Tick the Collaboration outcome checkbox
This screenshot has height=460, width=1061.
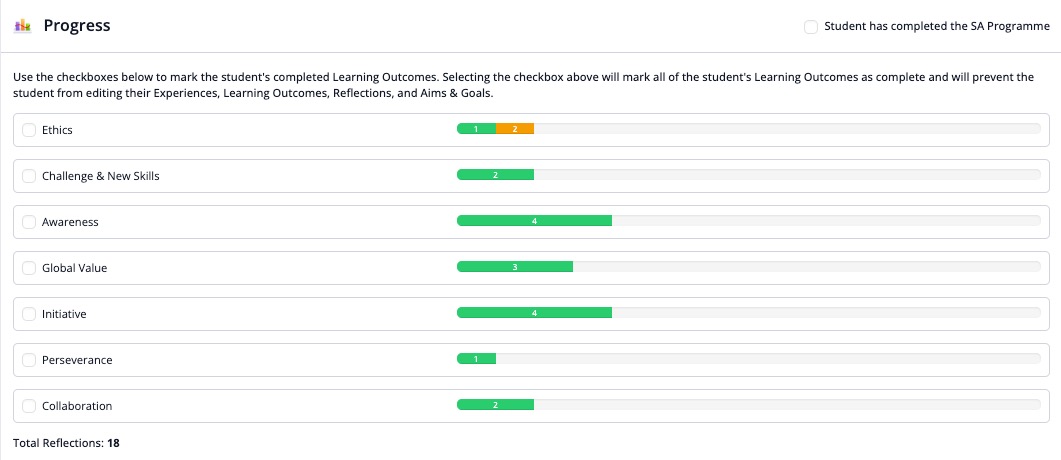[x=29, y=406]
